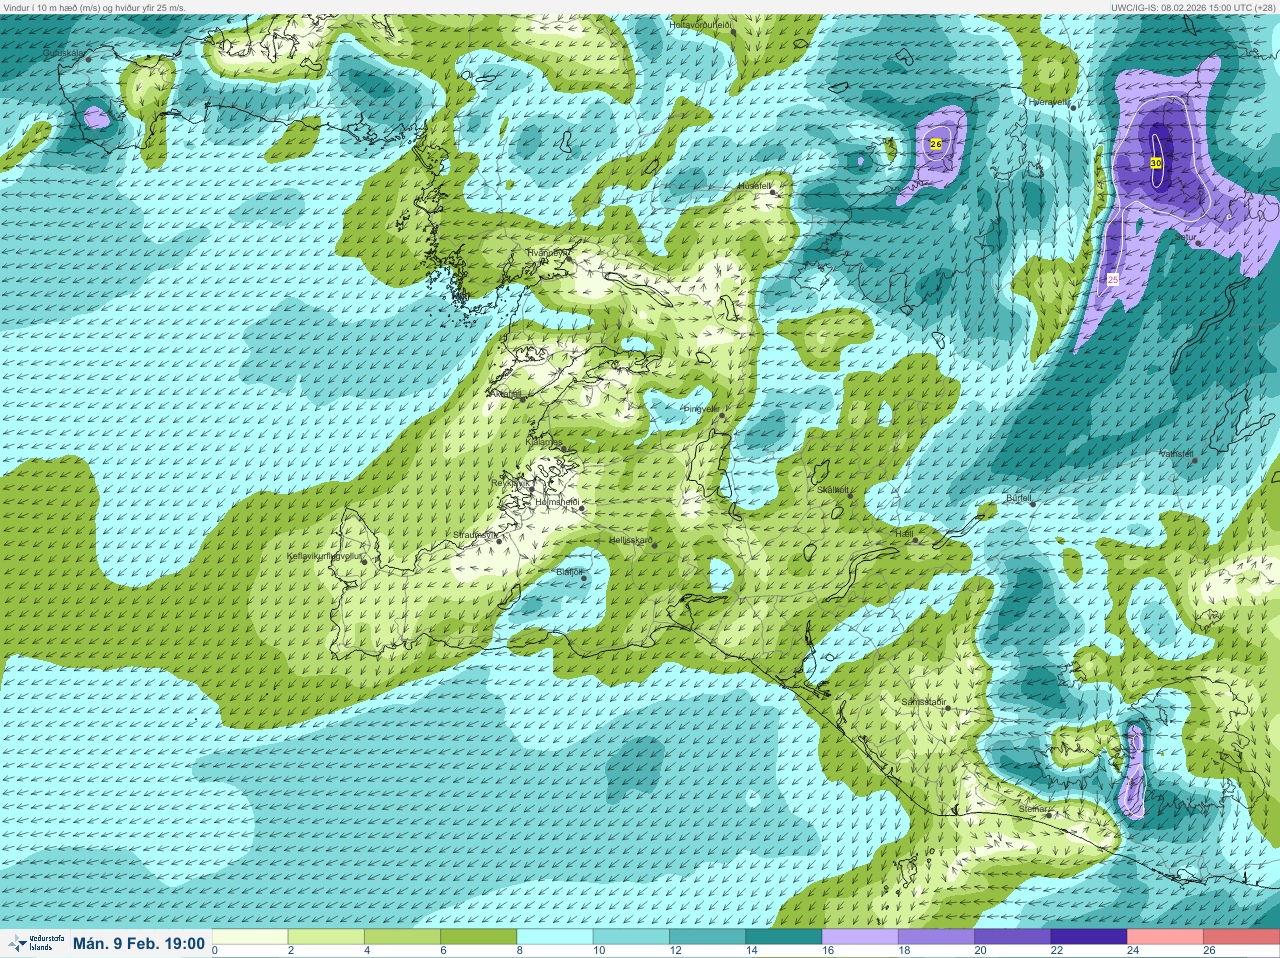Select the 12–14 m/s legend color
Image resolution: width=1280 pixels, height=958 pixels.
pos(707,937)
